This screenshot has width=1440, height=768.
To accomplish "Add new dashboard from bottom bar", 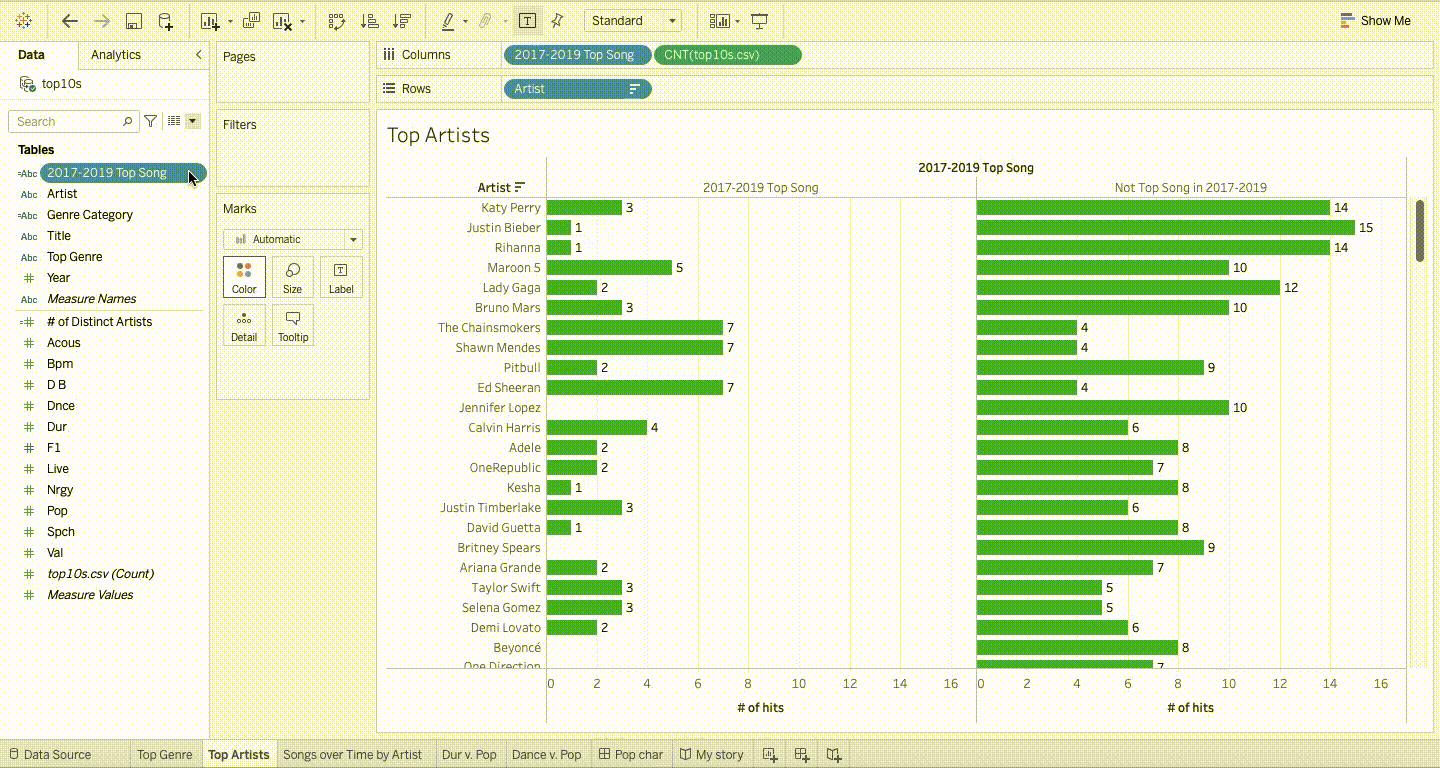I will coord(802,755).
